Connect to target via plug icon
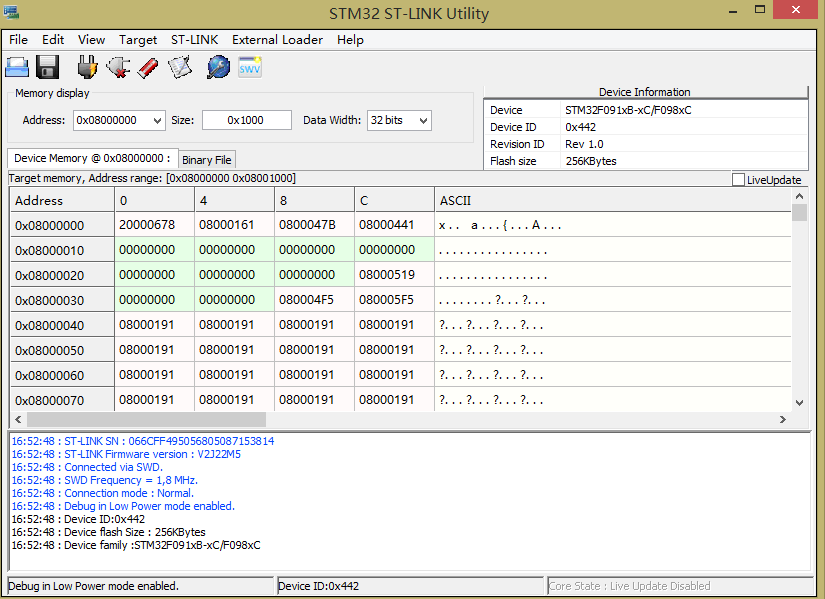The image size is (825, 599). tap(87, 67)
